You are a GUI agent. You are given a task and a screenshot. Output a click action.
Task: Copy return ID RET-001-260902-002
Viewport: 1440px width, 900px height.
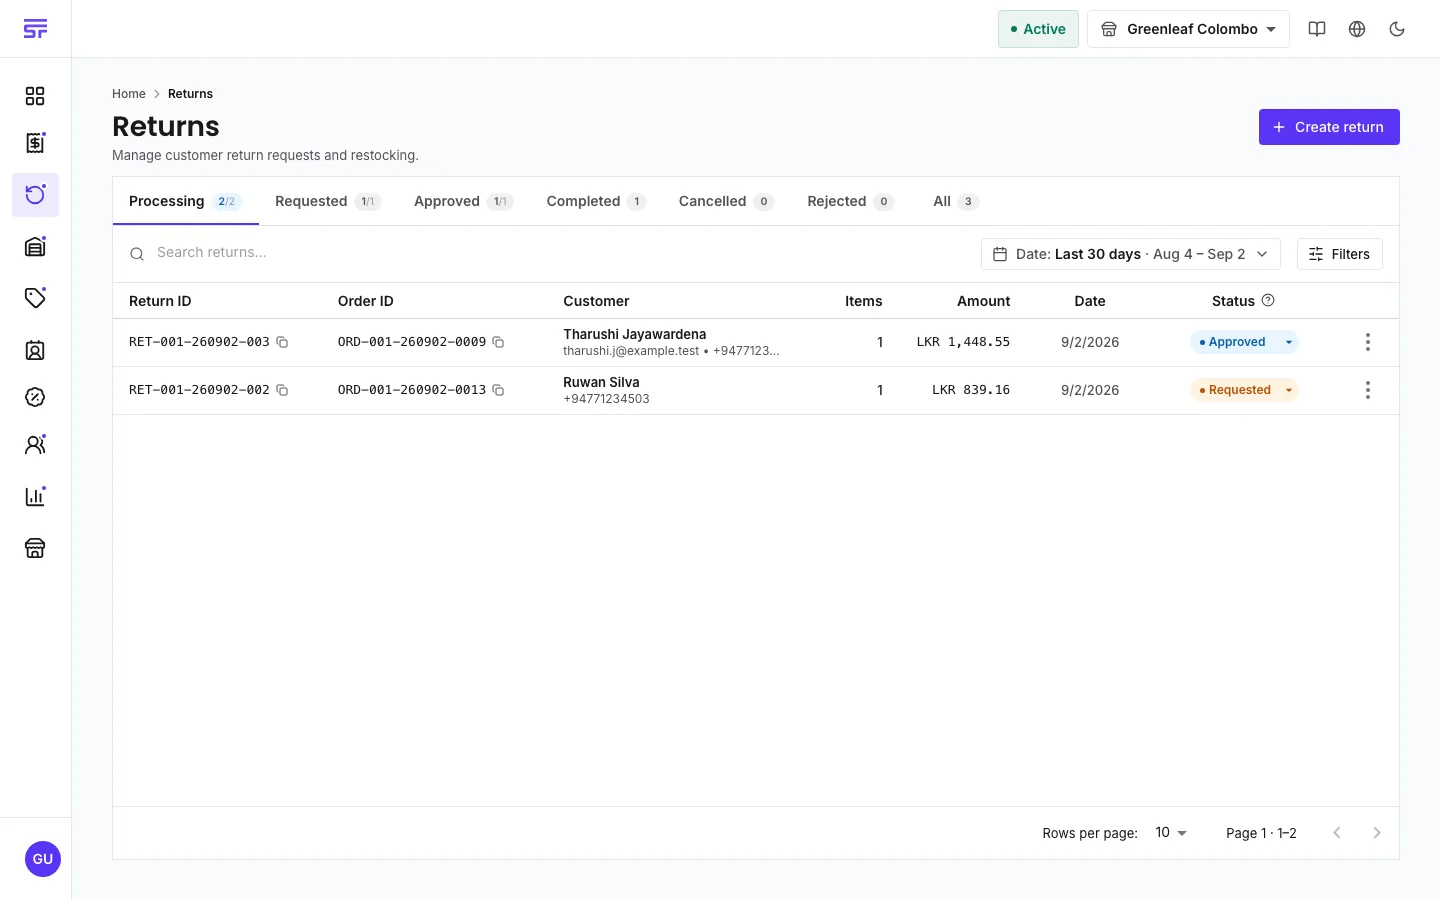(x=282, y=390)
